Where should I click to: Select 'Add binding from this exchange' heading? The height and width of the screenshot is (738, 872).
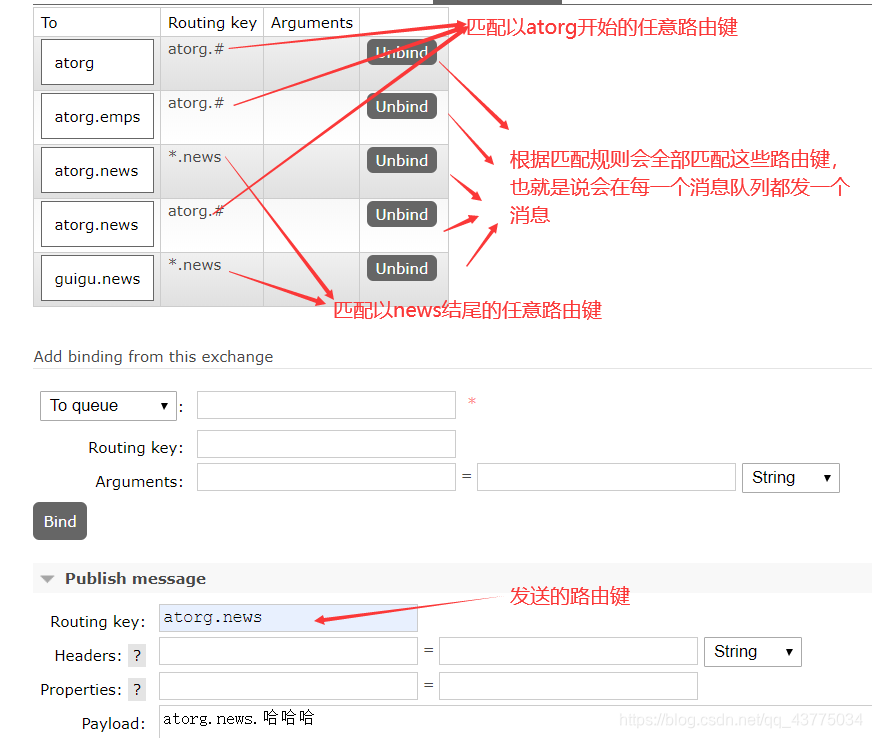153,356
